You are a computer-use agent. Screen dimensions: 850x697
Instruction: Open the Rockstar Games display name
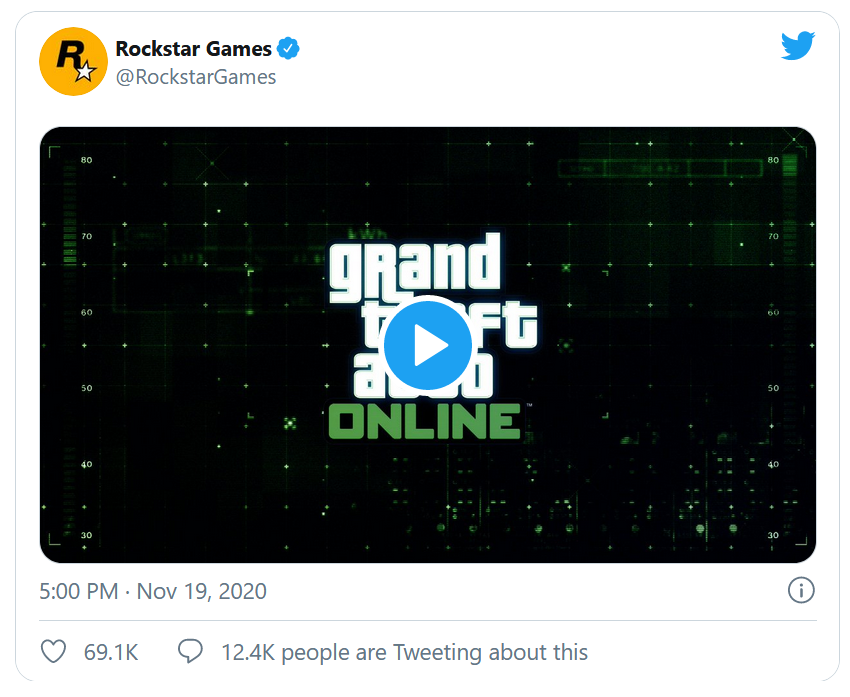point(193,48)
